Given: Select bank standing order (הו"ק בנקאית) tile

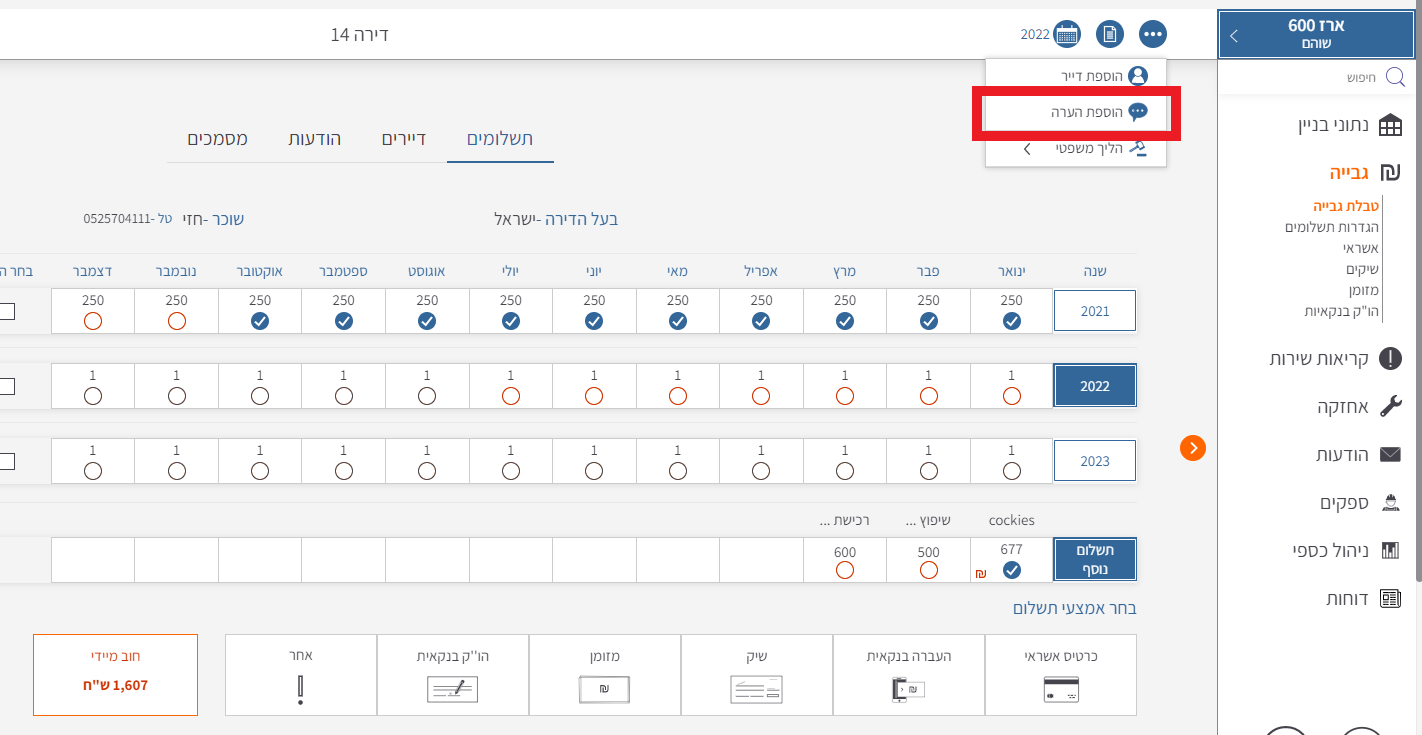Looking at the screenshot, I should point(452,675).
